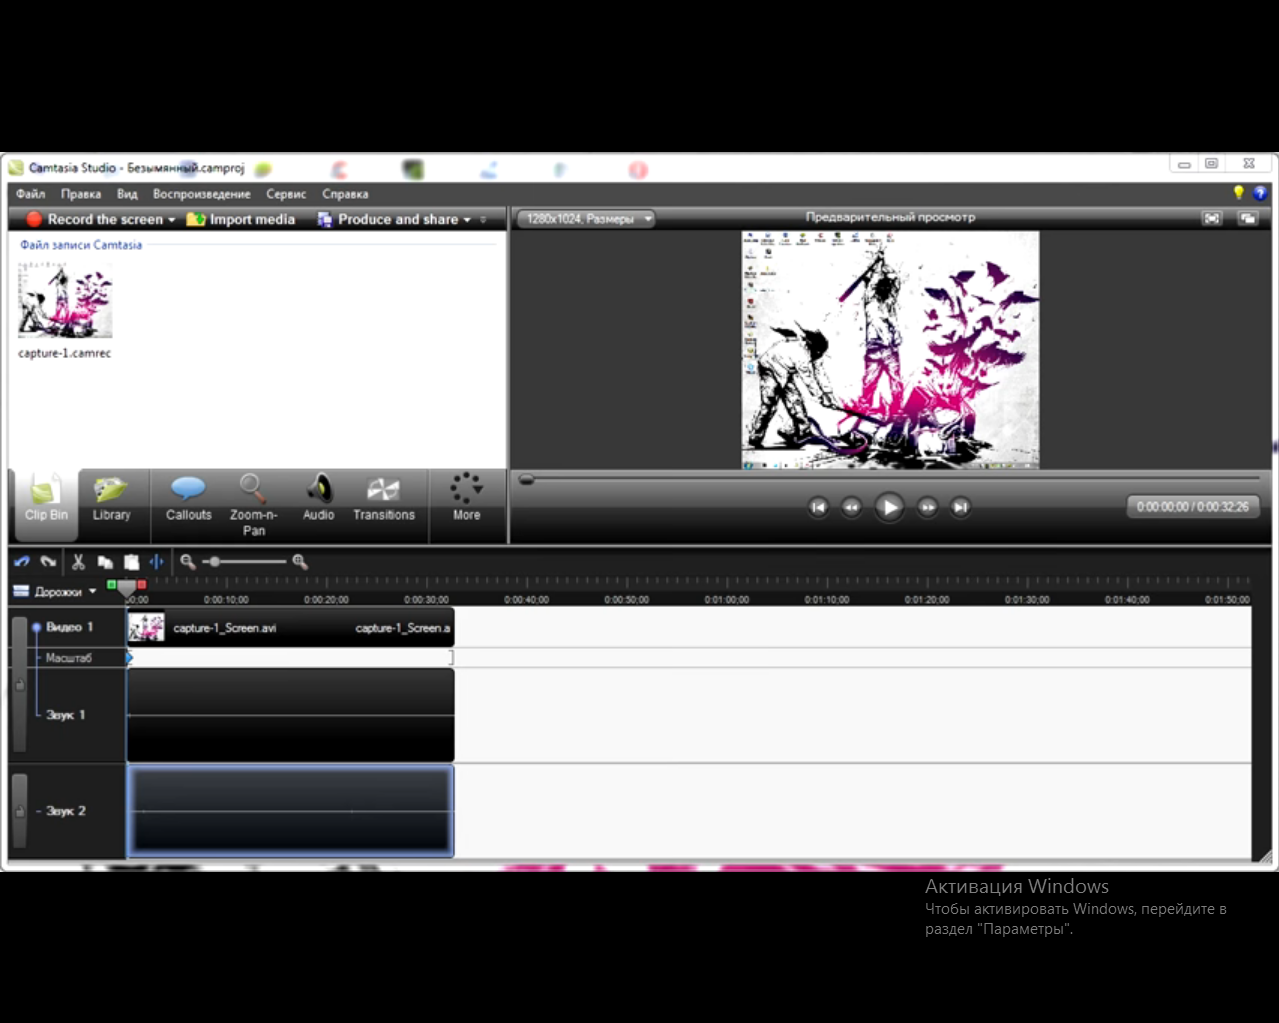Copy the selection in the timeline toolbar

tap(104, 562)
